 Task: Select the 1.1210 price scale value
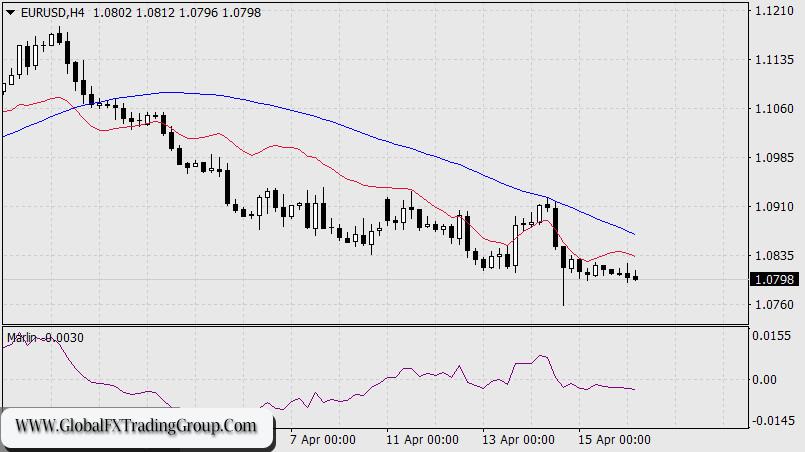click(x=775, y=11)
